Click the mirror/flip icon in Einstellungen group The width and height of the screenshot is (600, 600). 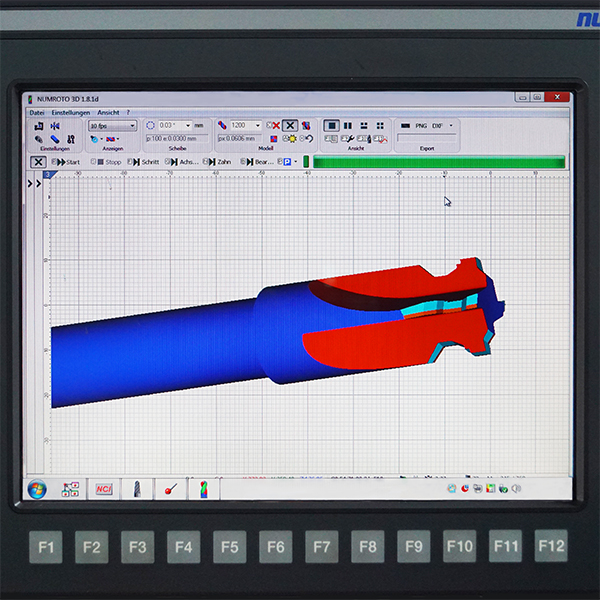(x=55, y=126)
